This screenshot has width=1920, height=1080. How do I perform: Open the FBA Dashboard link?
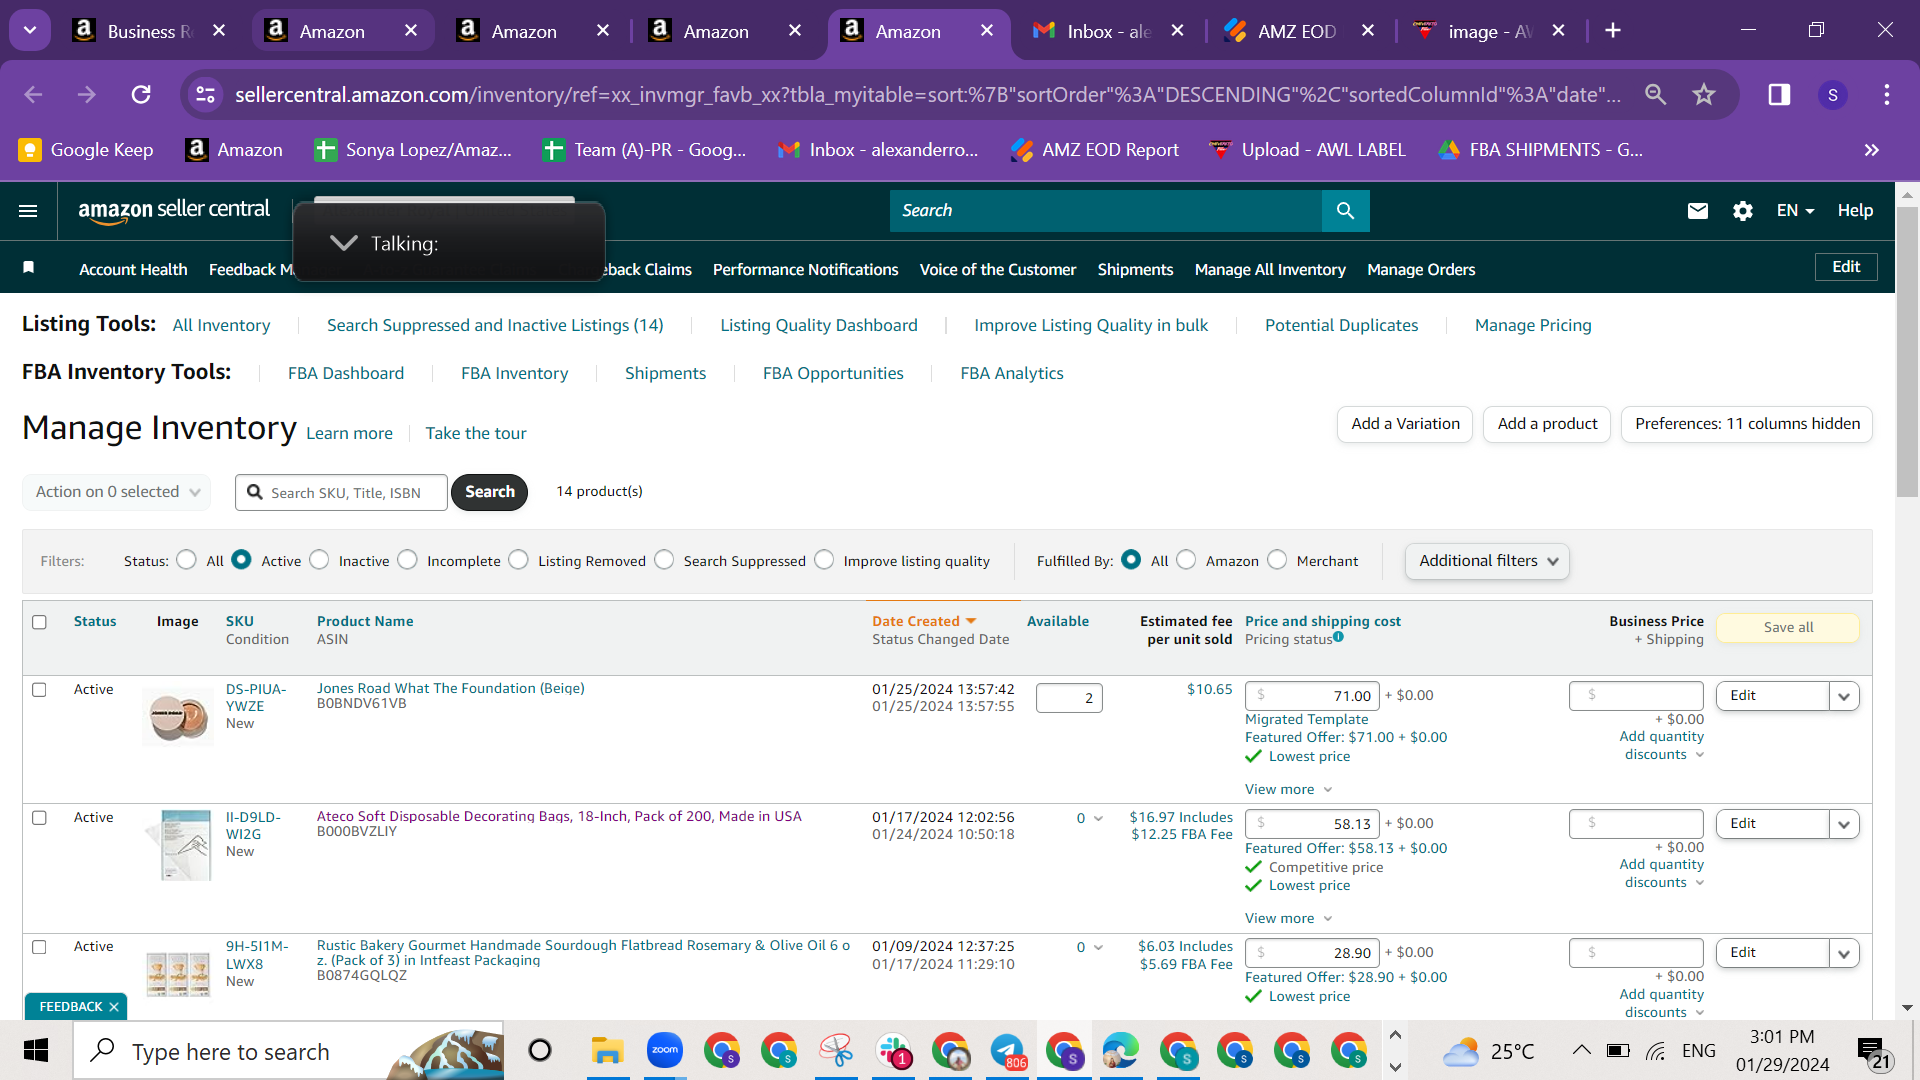tap(346, 373)
